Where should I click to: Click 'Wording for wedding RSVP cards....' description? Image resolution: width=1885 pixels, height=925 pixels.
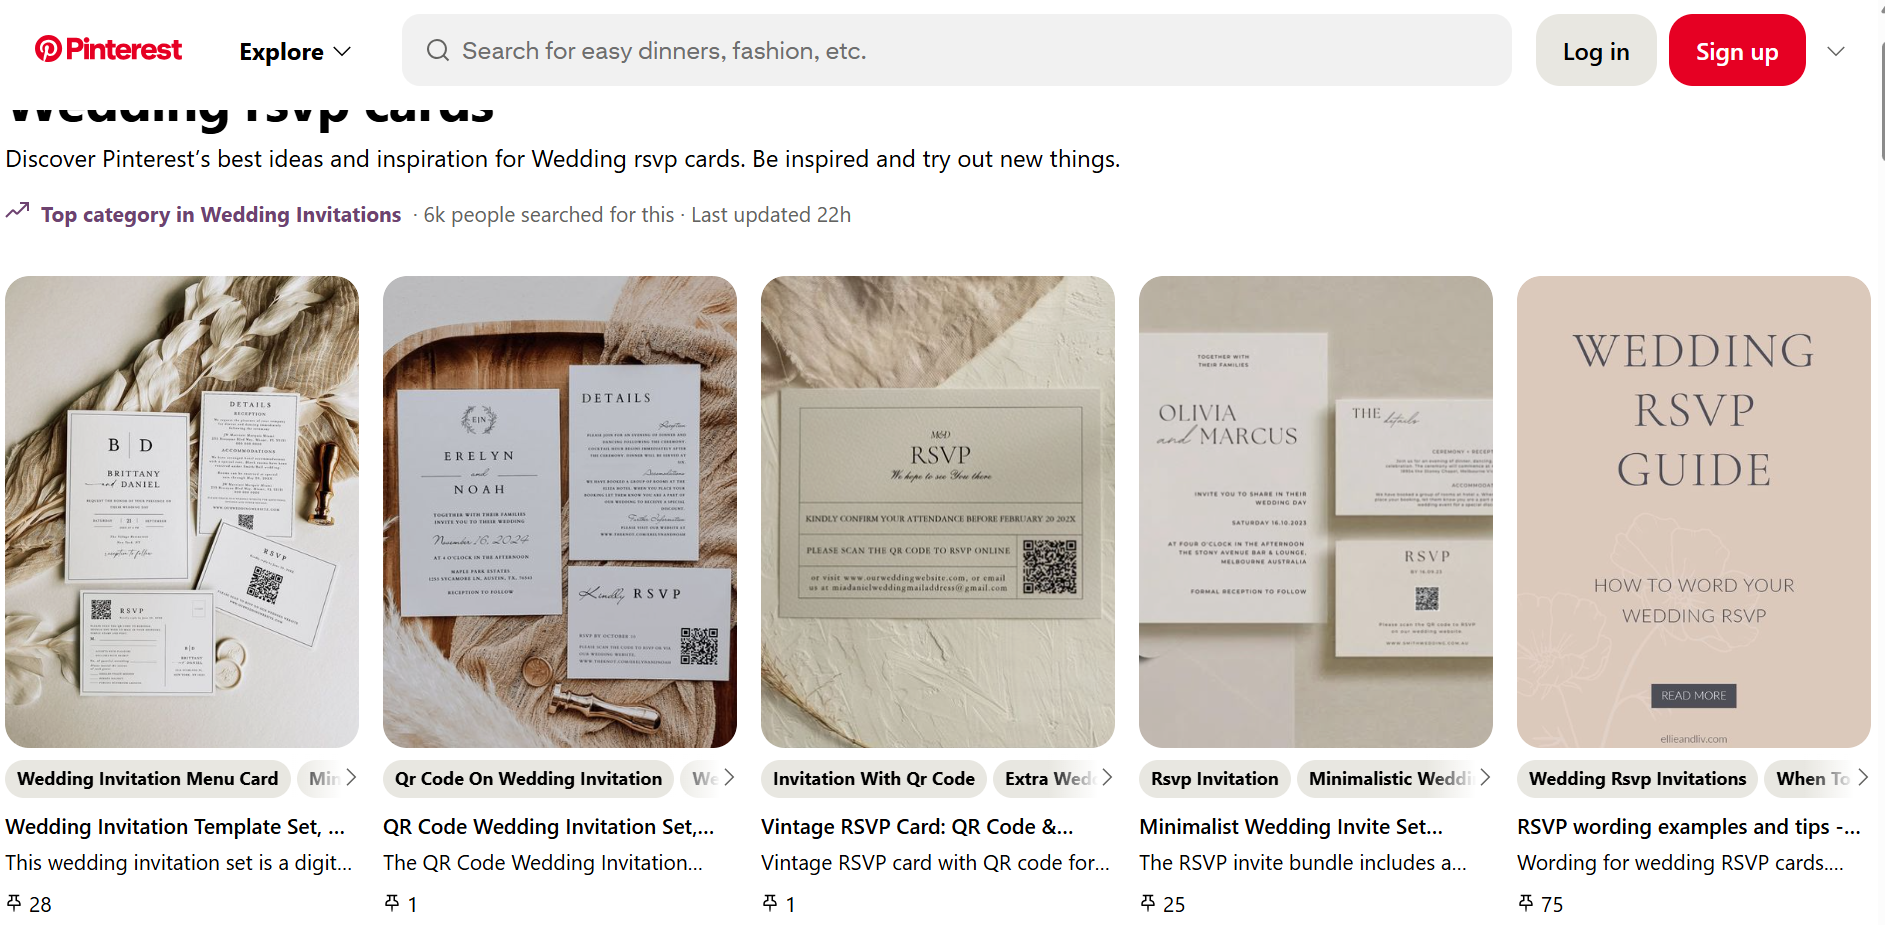[x=1680, y=863]
